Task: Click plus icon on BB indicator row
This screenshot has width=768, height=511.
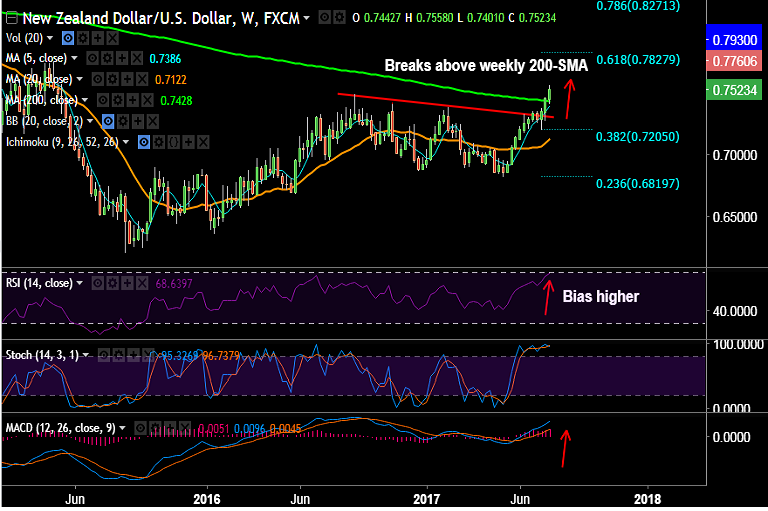Action: coord(138,121)
